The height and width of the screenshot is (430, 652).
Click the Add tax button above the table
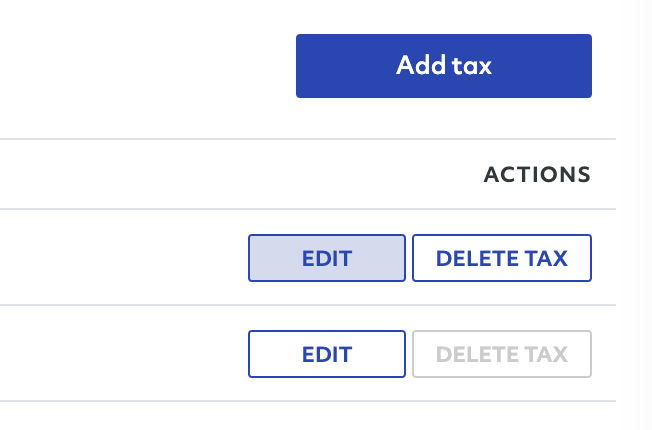tap(444, 66)
